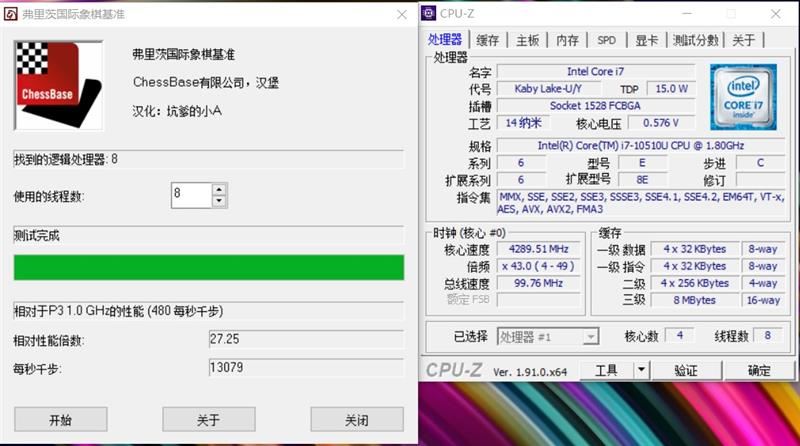Start the chess benchmark with 开始
The image size is (800, 446).
point(61,419)
